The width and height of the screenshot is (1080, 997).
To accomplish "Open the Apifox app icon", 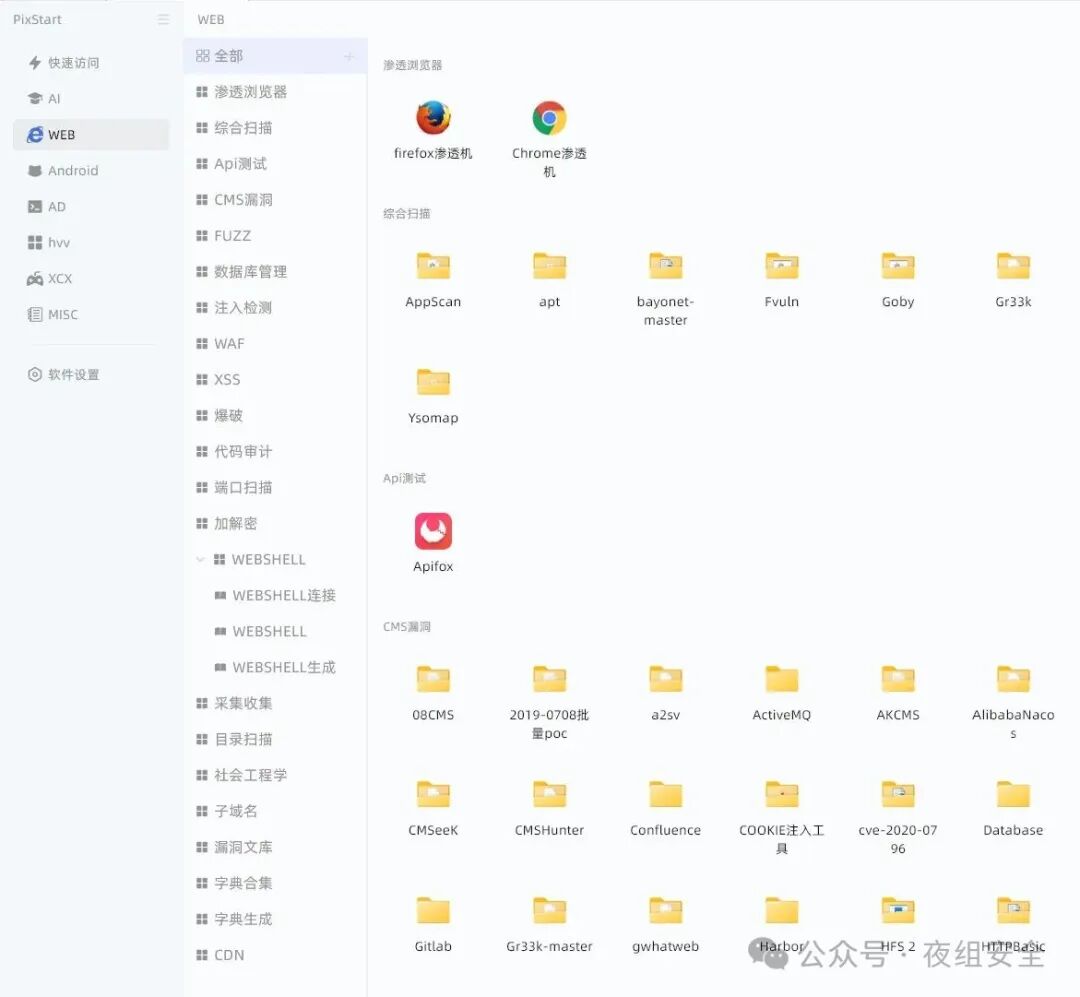I will click(433, 531).
